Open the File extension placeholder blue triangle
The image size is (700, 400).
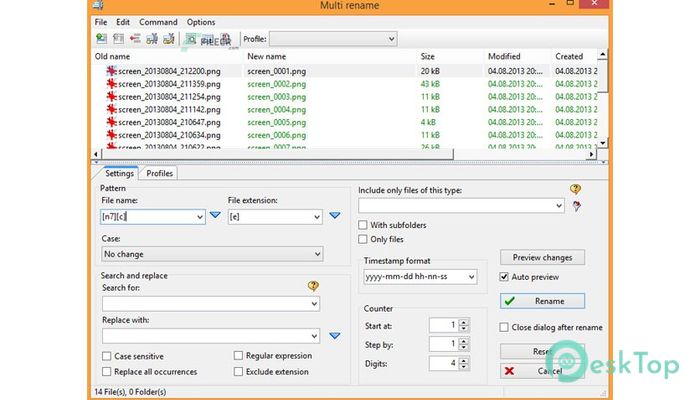(x=335, y=215)
